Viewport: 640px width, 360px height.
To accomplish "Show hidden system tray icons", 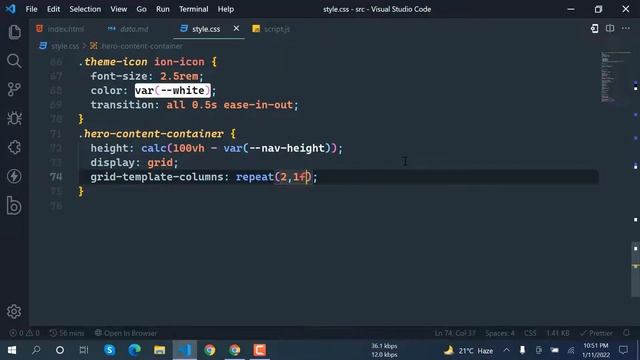I will point(507,350).
